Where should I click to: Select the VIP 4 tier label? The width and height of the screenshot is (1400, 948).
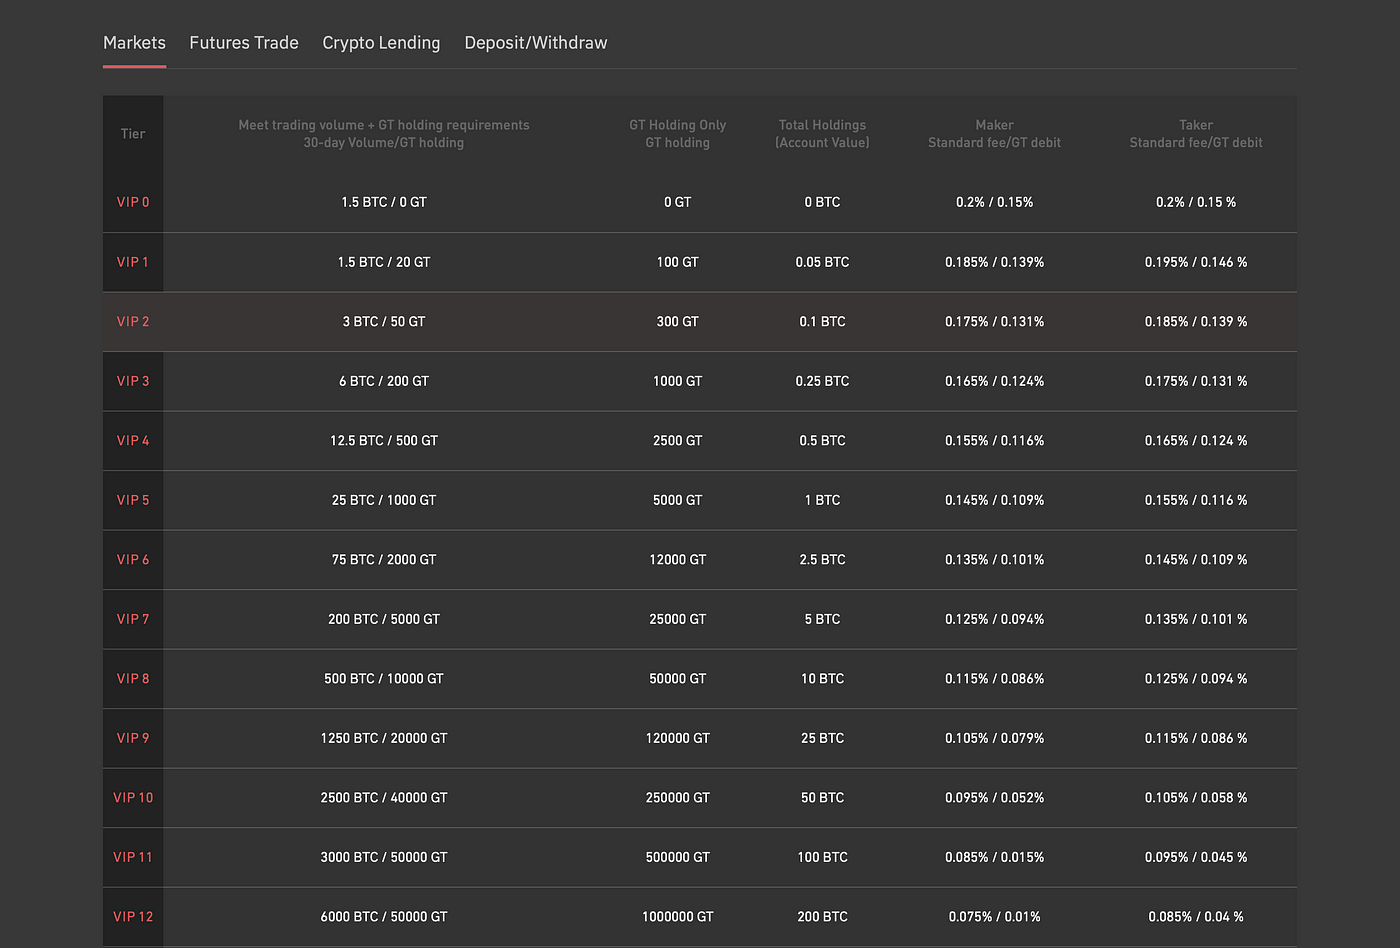pos(133,440)
